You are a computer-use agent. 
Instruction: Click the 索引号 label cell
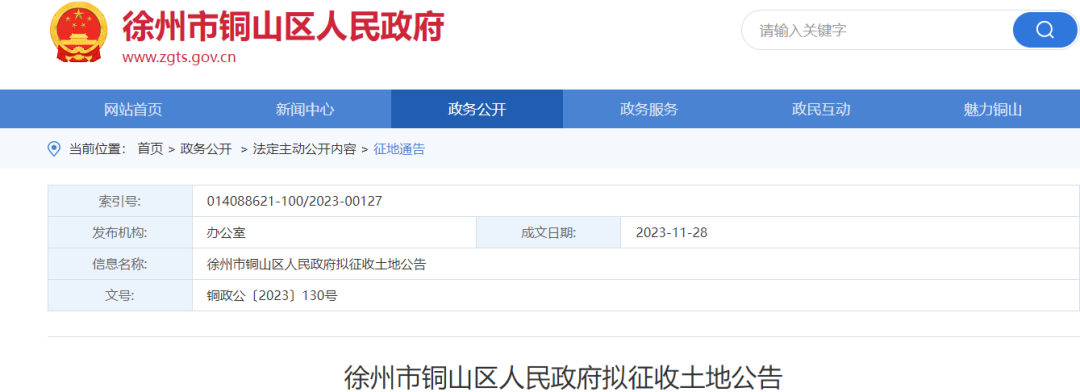[120, 201]
